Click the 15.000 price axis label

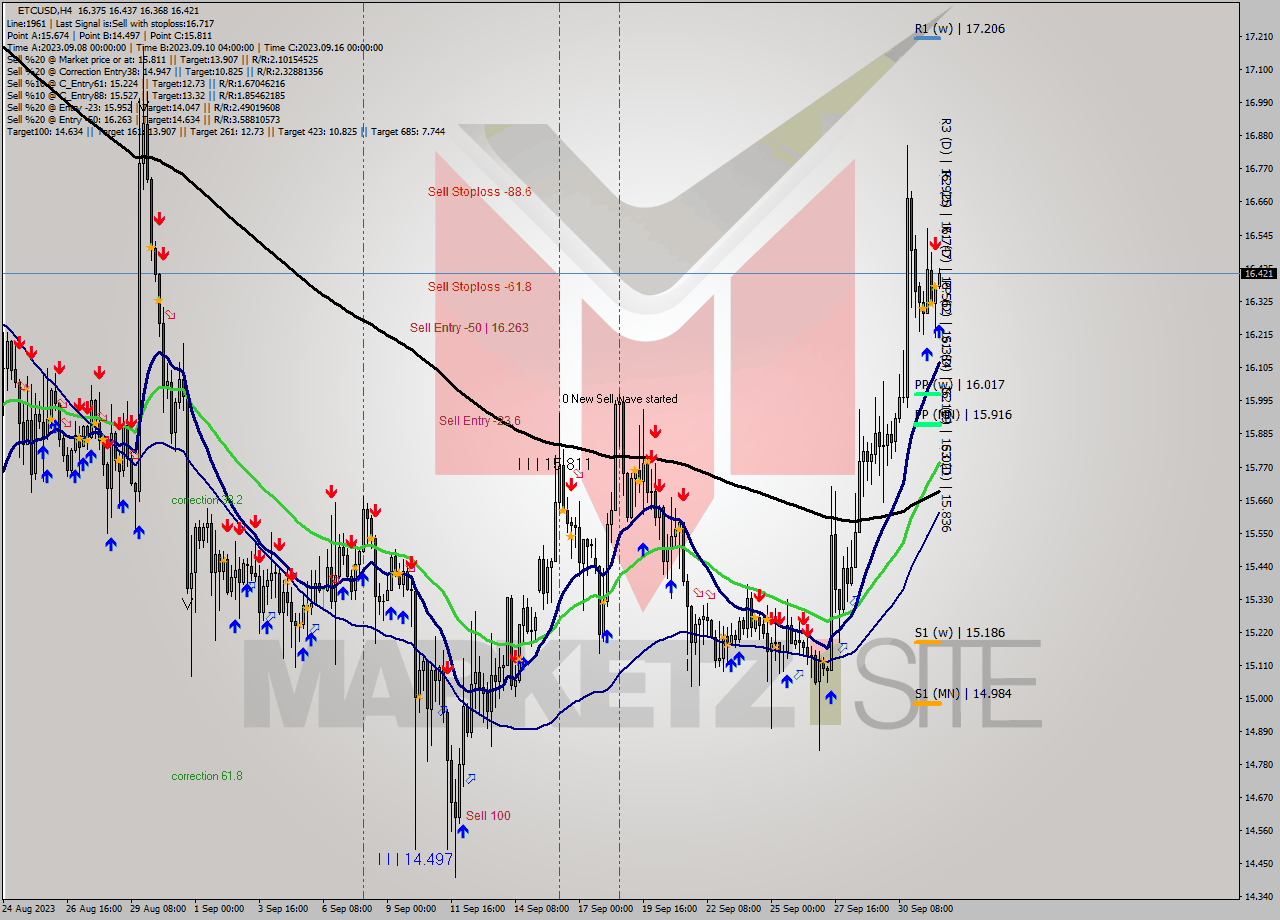click(x=1258, y=699)
